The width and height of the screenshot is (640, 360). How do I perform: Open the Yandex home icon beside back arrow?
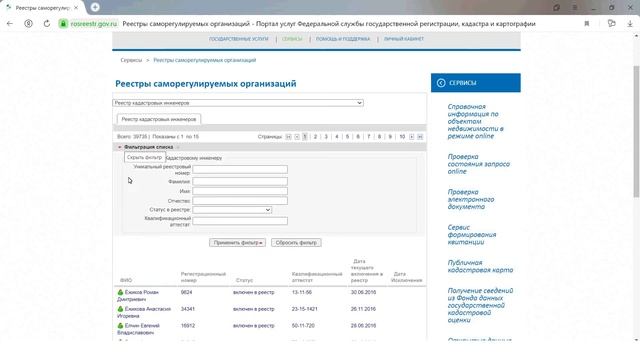pyautogui.click(x=28, y=24)
